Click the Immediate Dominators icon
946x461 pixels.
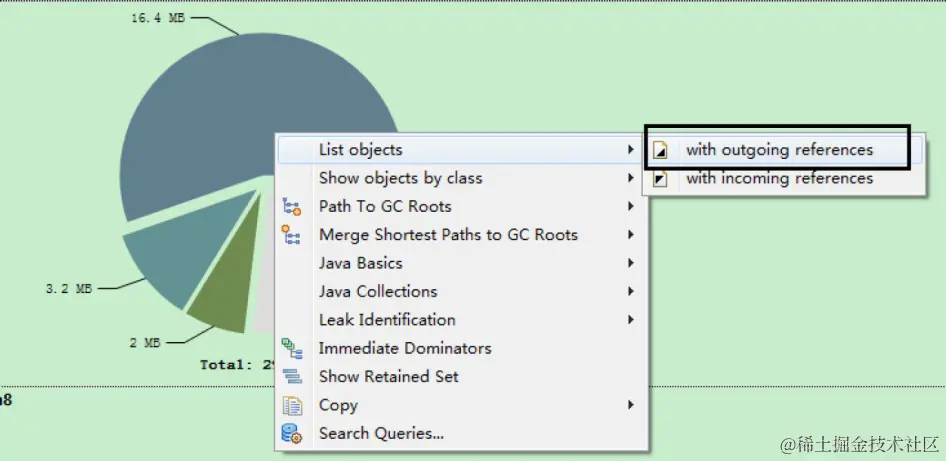(292, 348)
